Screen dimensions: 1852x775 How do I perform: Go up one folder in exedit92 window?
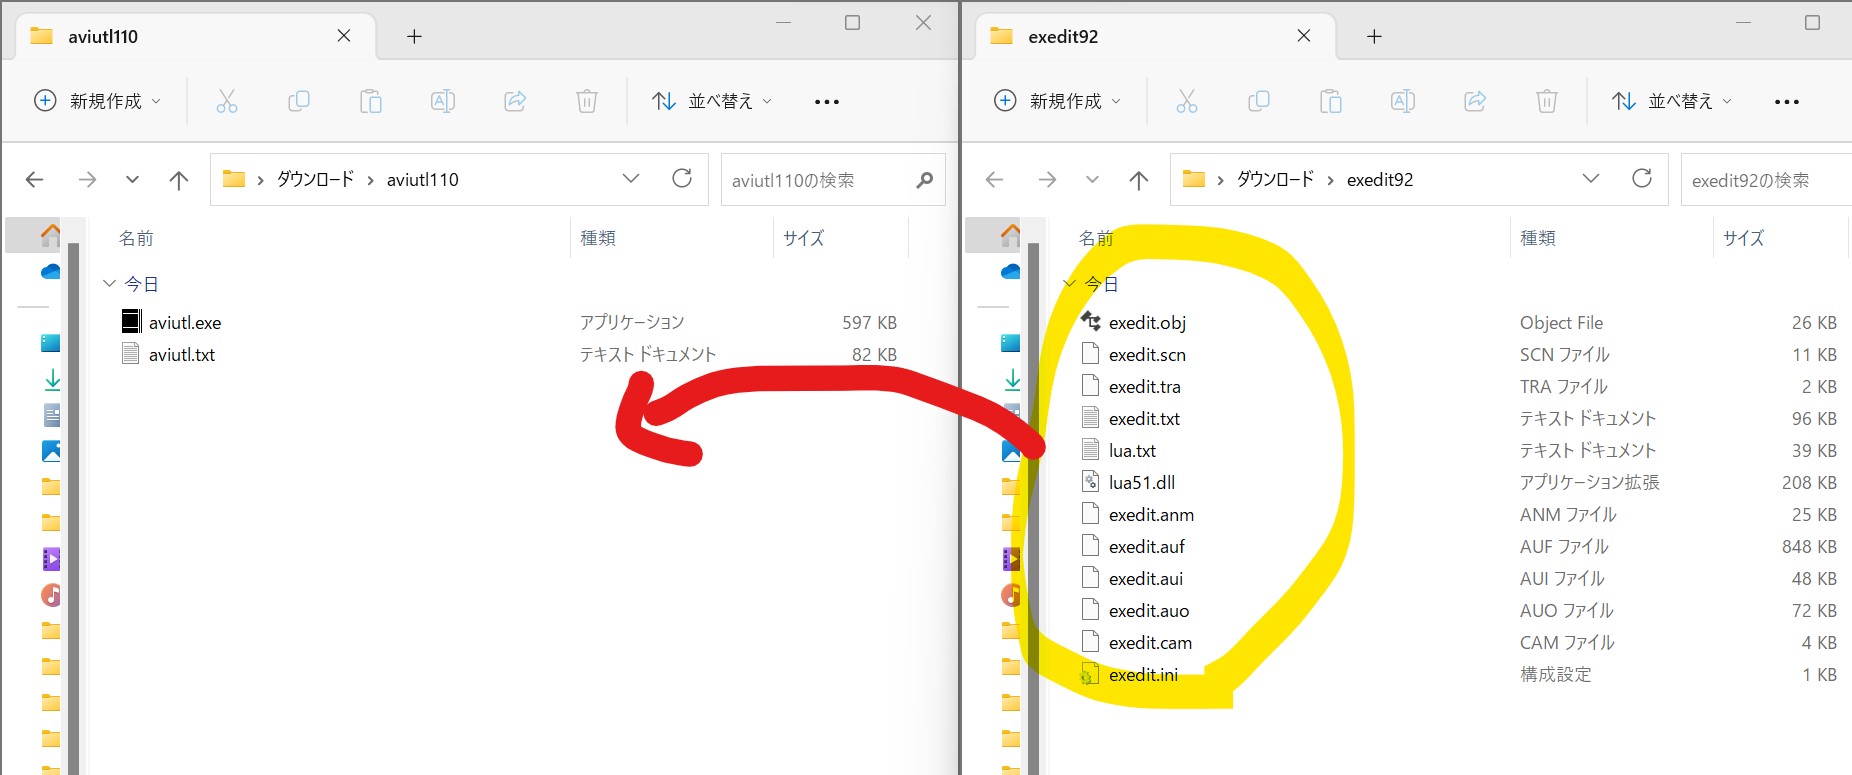point(1139,180)
